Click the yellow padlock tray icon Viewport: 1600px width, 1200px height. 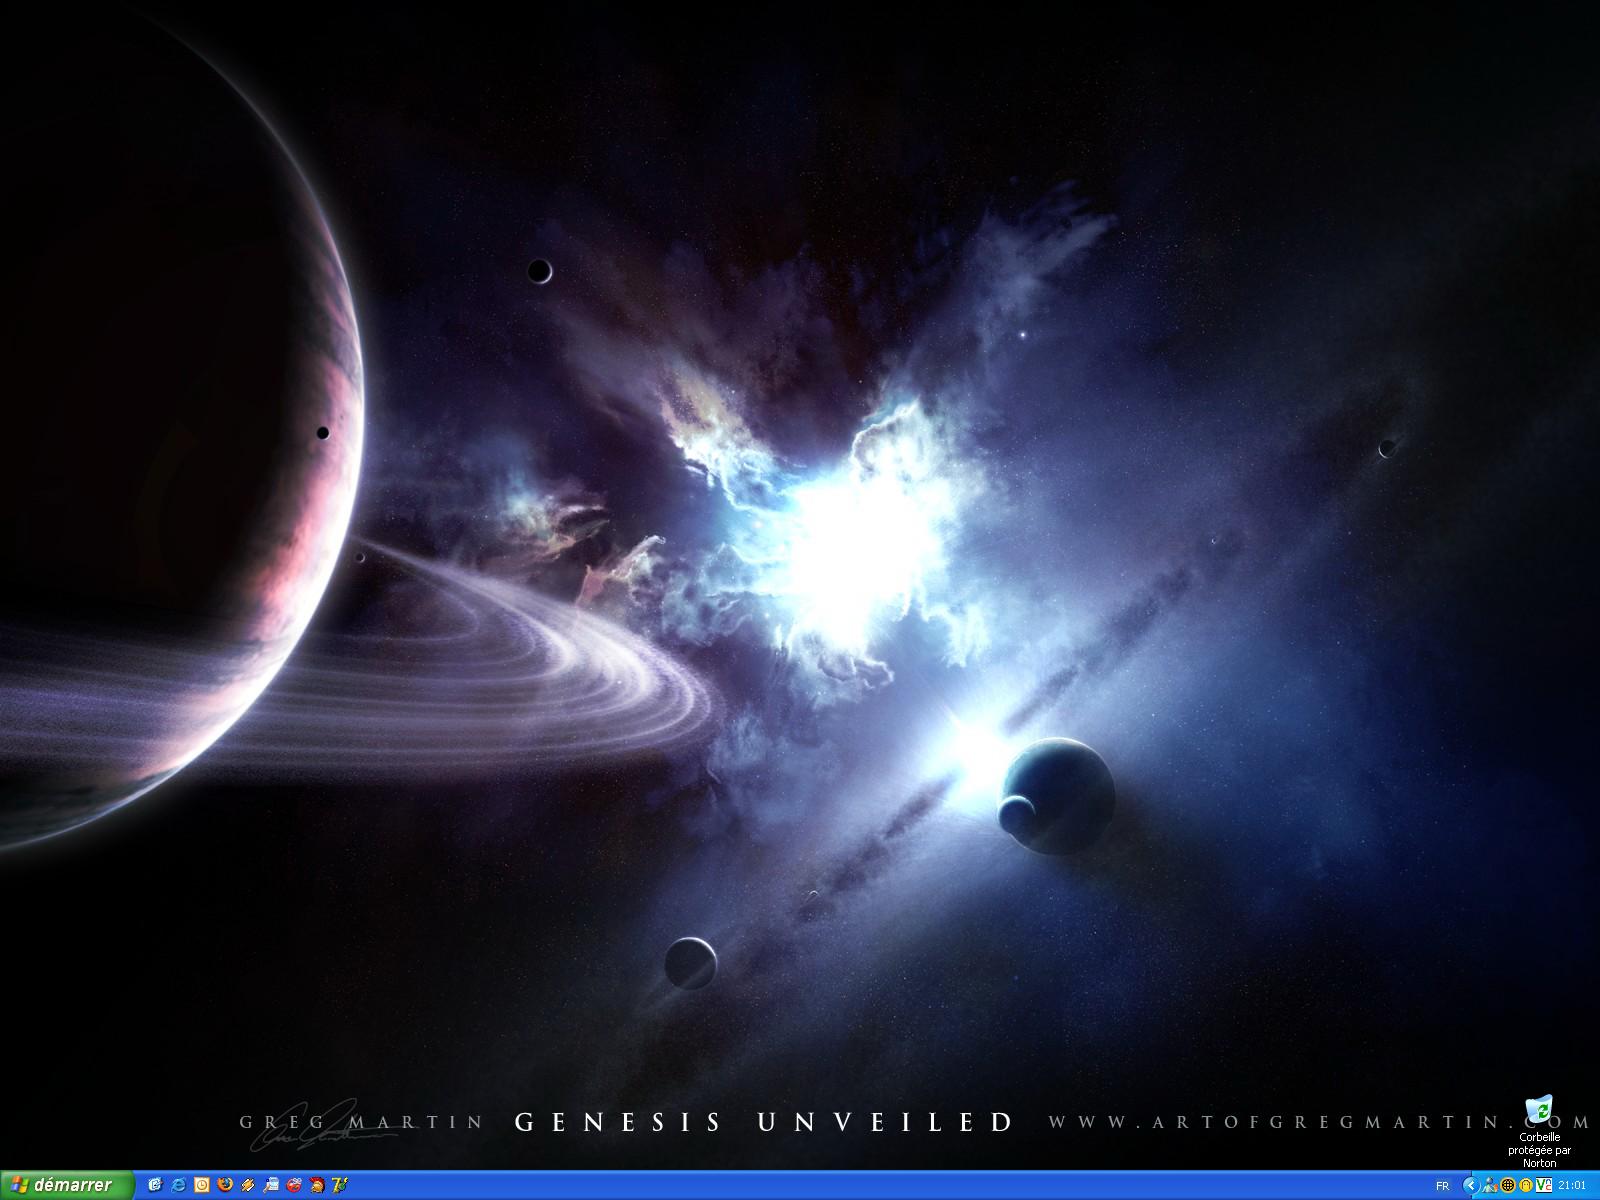tap(1526, 1185)
